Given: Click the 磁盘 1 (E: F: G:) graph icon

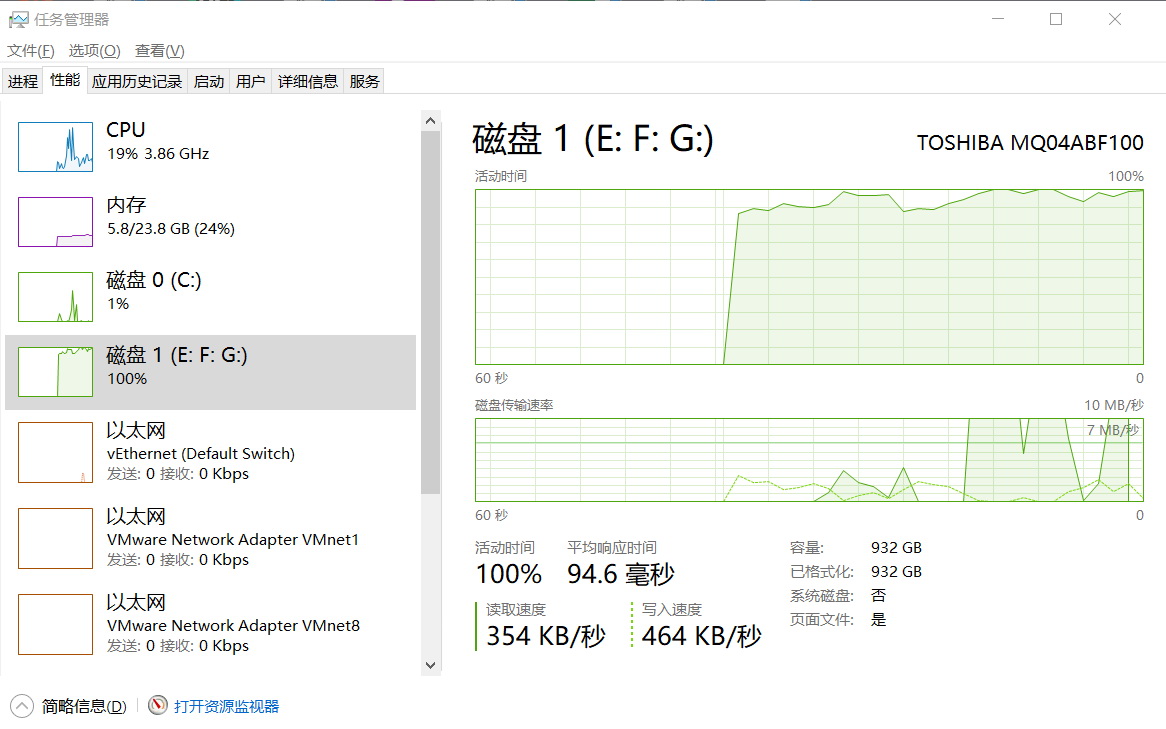Looking at the screenshot, I should click(55, 372).
